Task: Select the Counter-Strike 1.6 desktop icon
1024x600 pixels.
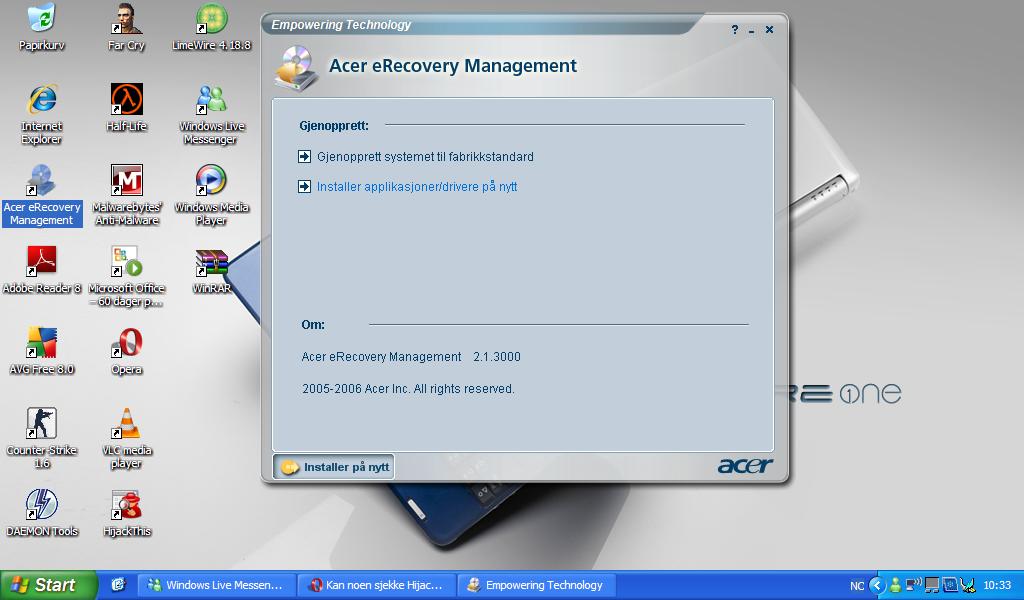Action: (41, 438)
